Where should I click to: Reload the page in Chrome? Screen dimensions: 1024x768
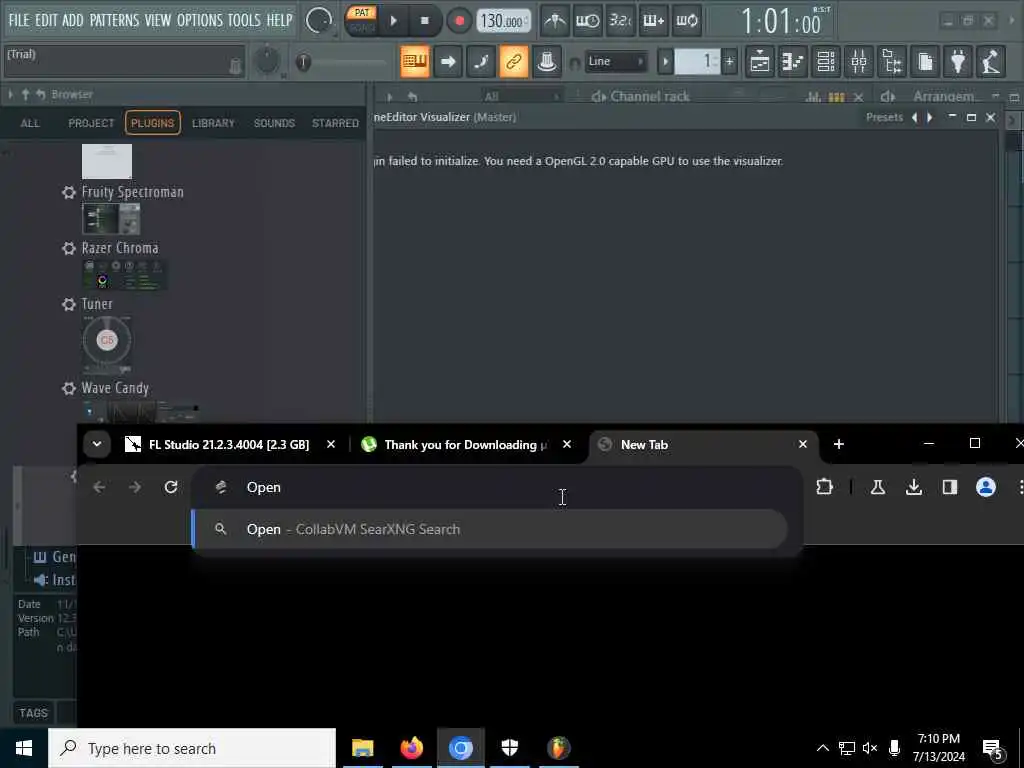(170, 487)
